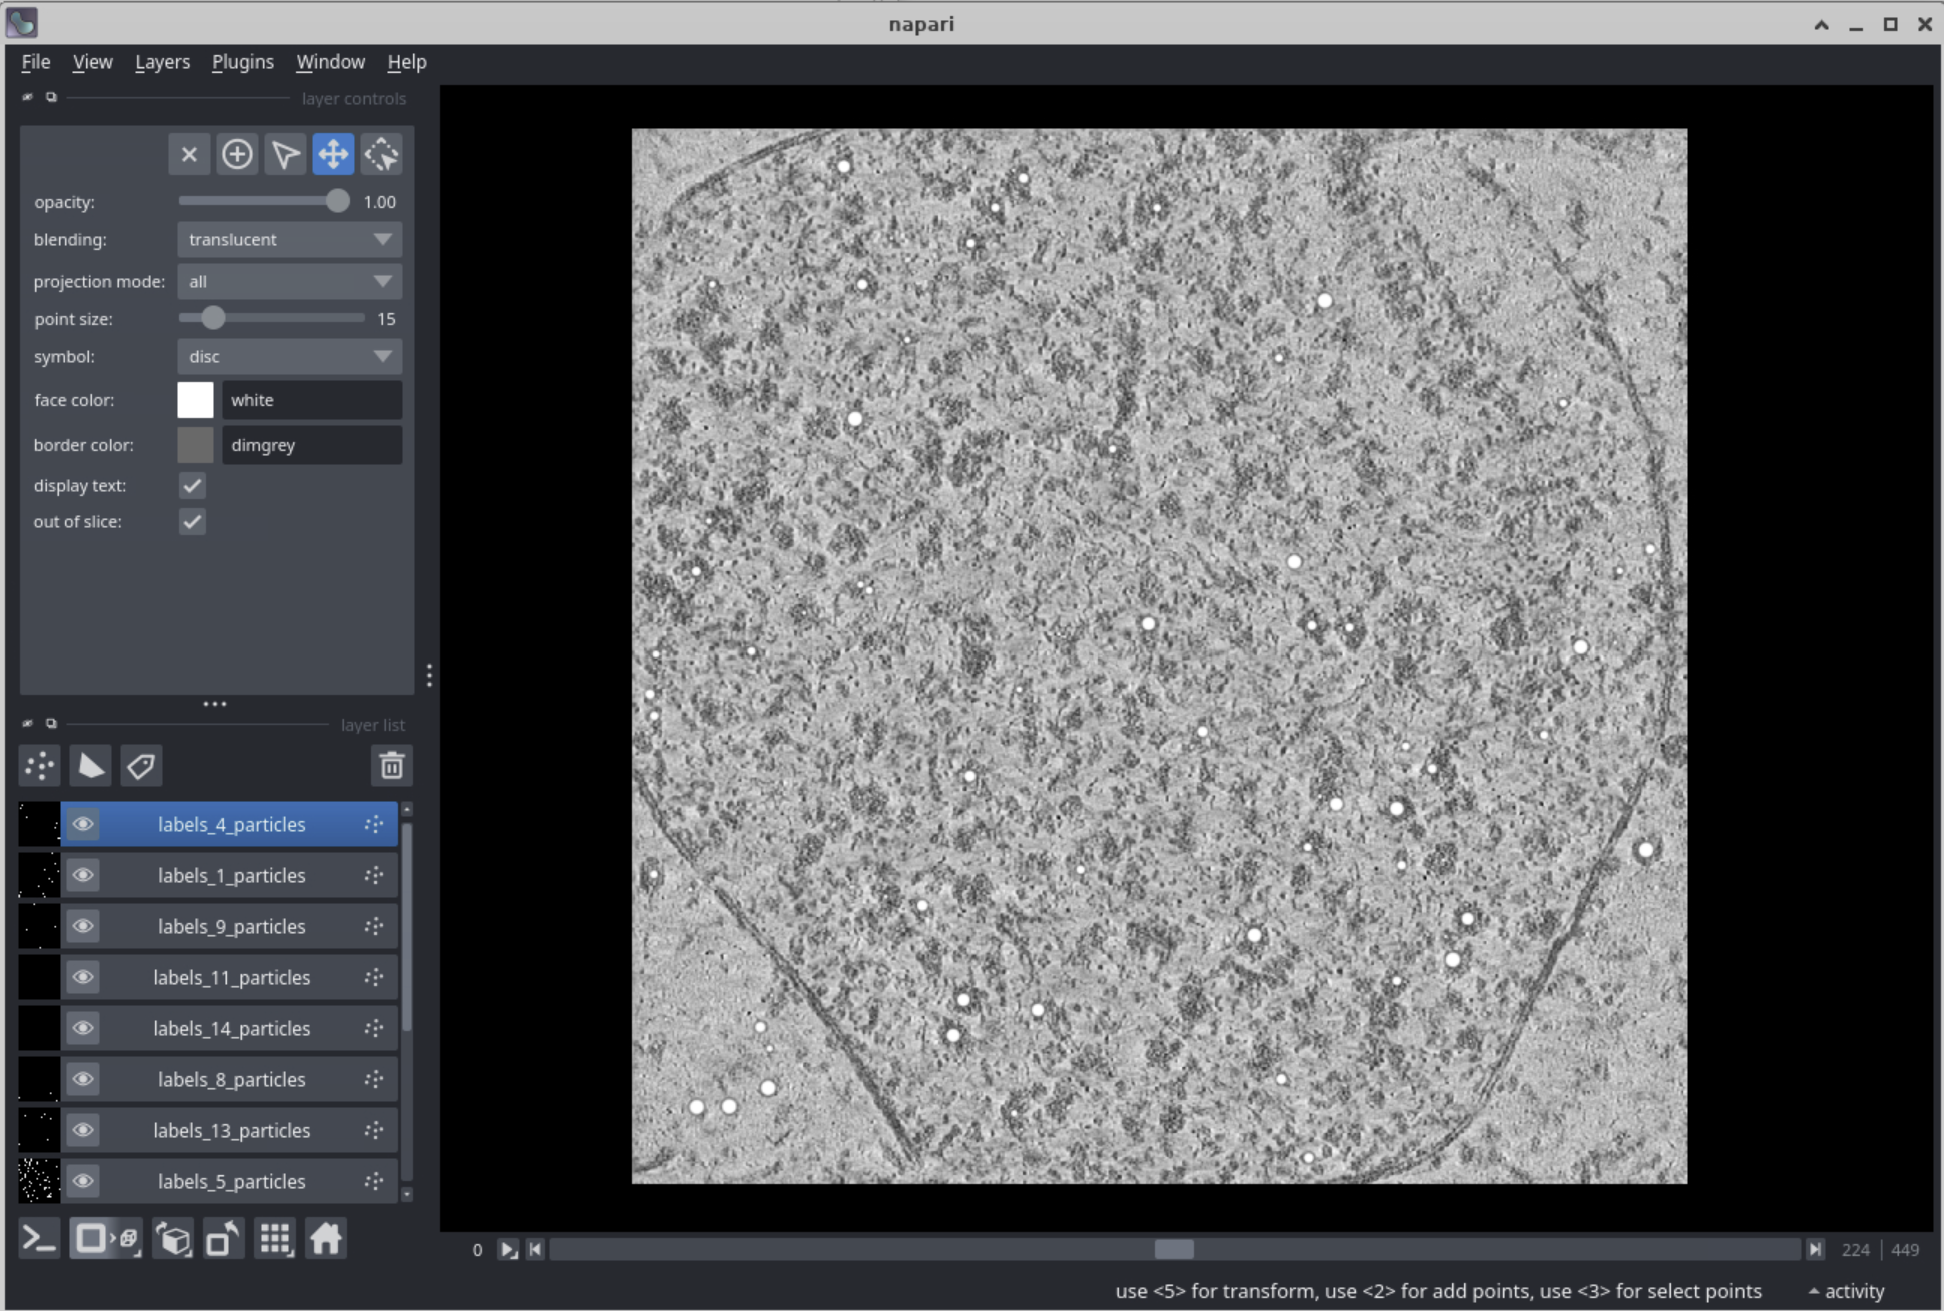Open the Plugins menu
This screenshot has height=1311, width=1944.
point(242,62)
